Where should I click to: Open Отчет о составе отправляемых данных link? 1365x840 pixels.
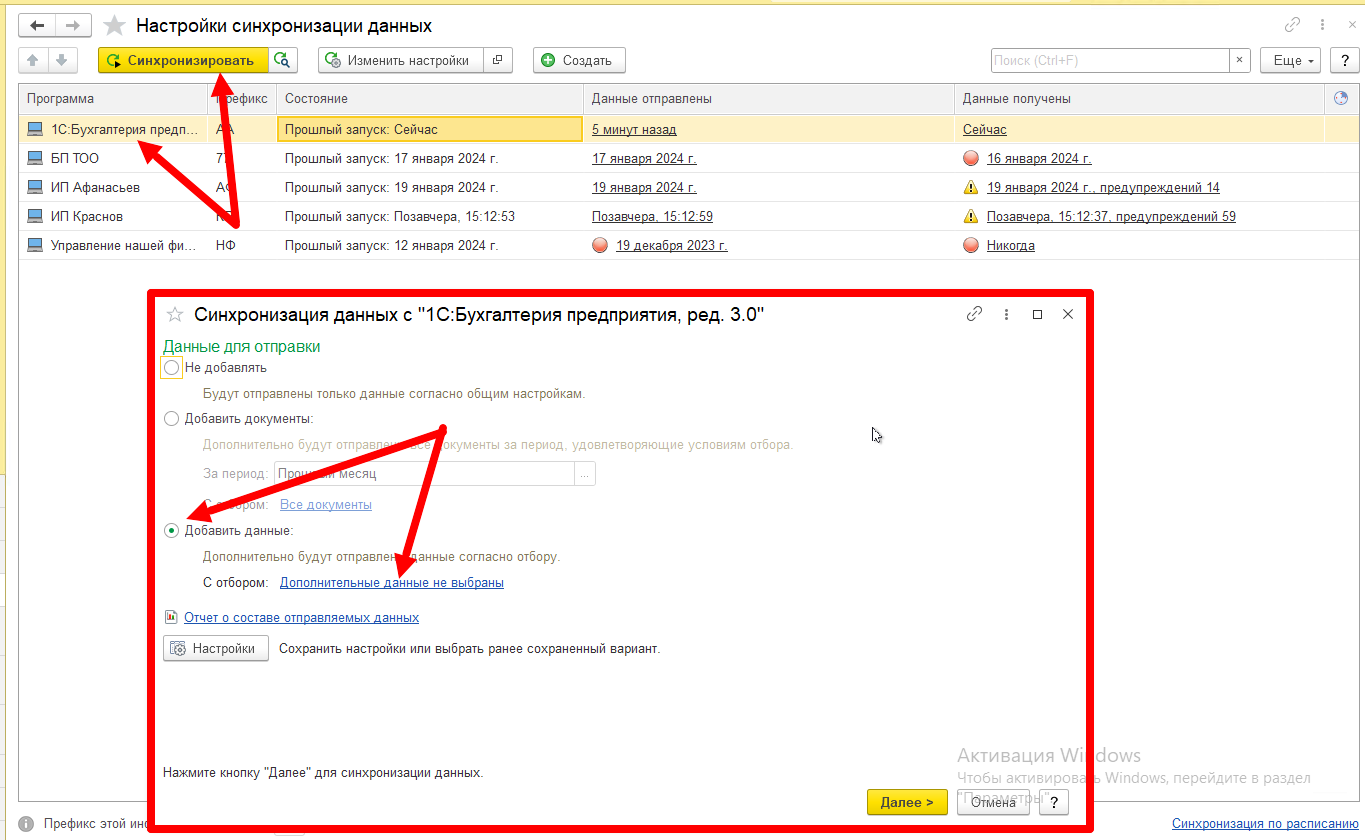(x=301, y=617)
